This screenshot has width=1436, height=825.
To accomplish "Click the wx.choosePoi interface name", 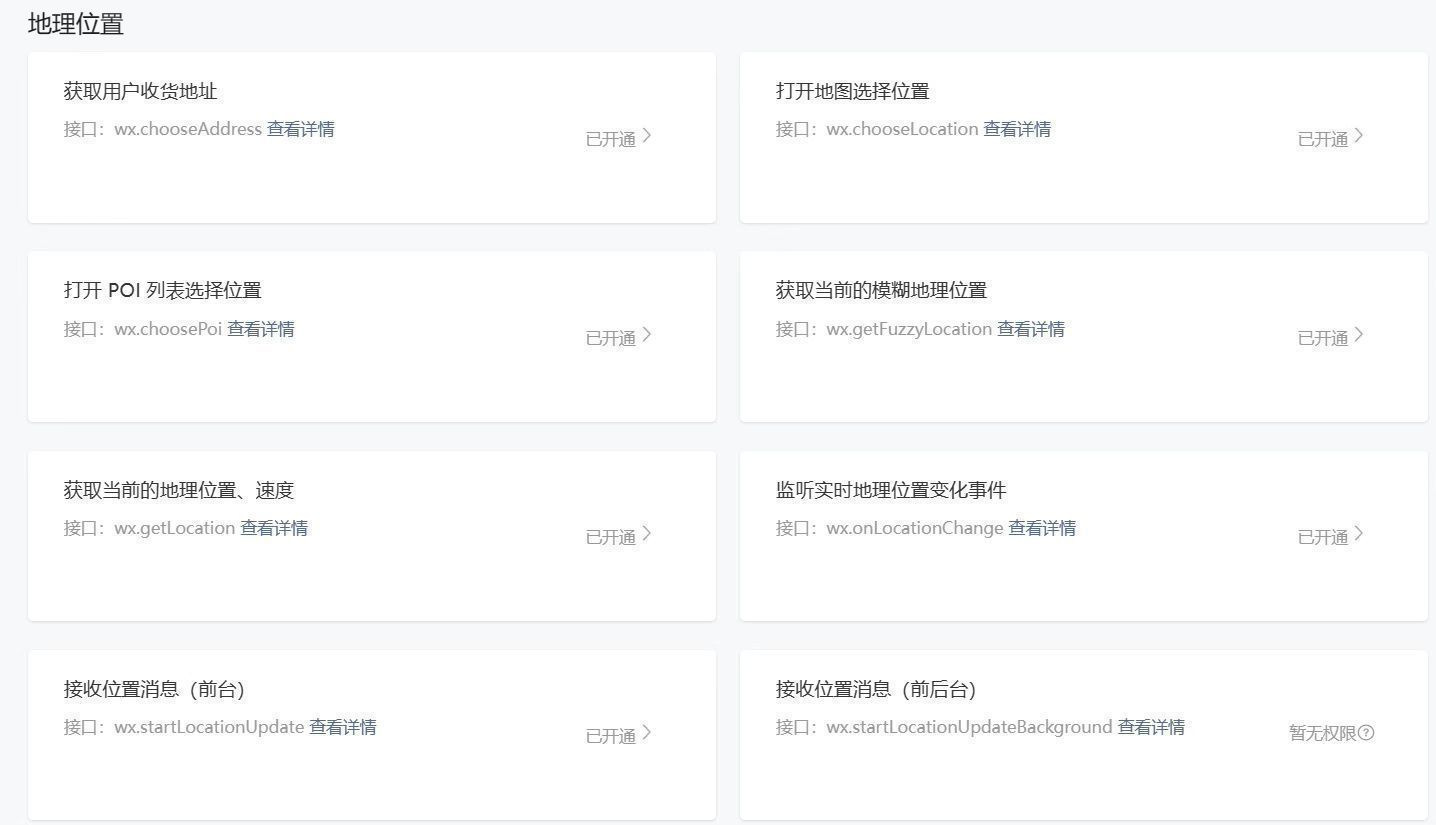I will [168, 329].
